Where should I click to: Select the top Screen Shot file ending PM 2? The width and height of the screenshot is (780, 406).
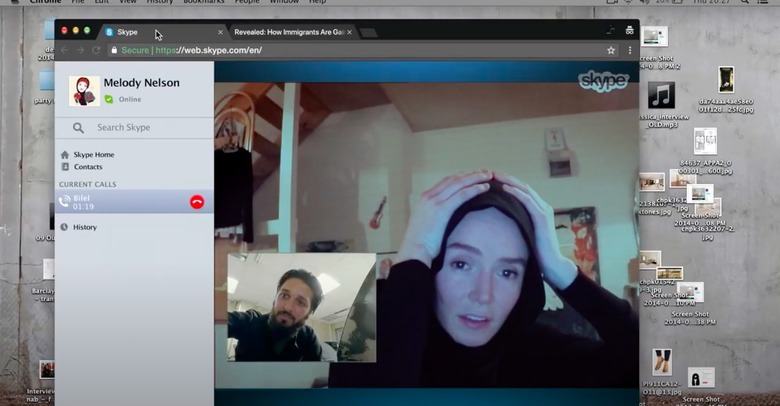tap(654, 37)
